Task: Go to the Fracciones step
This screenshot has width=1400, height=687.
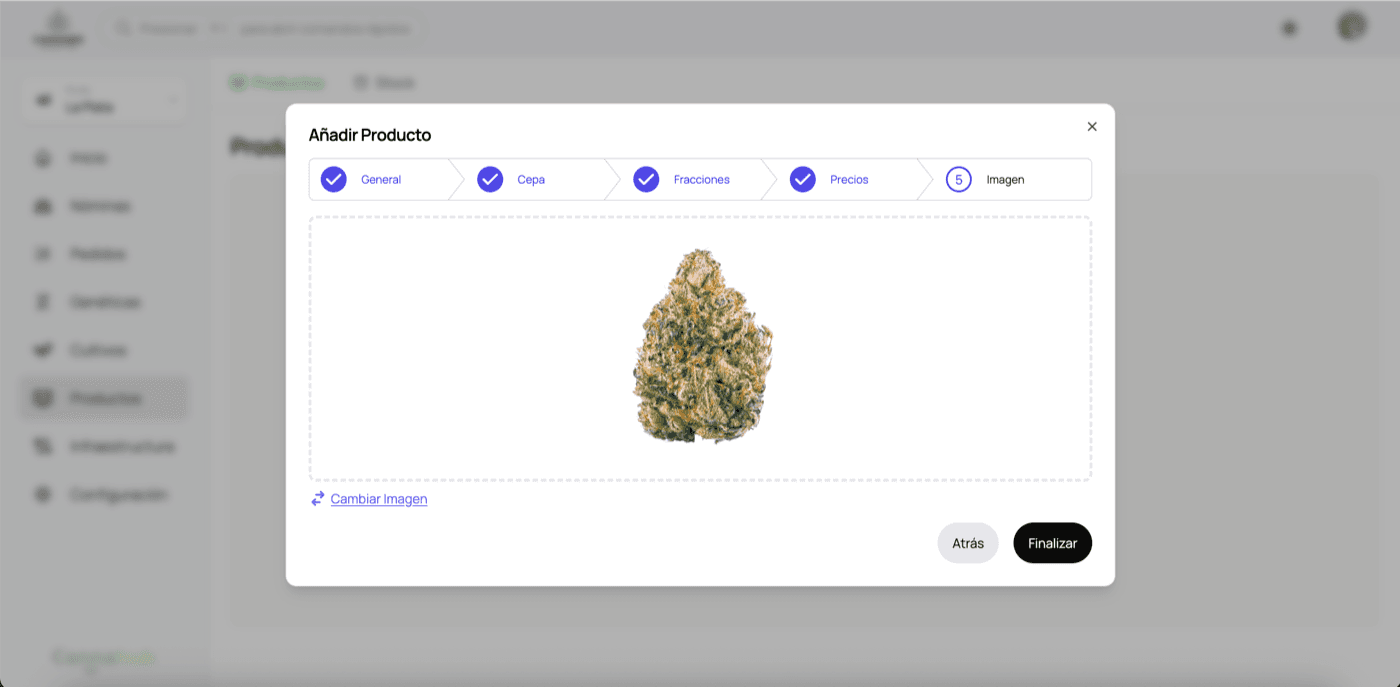Action: [701, 180]
